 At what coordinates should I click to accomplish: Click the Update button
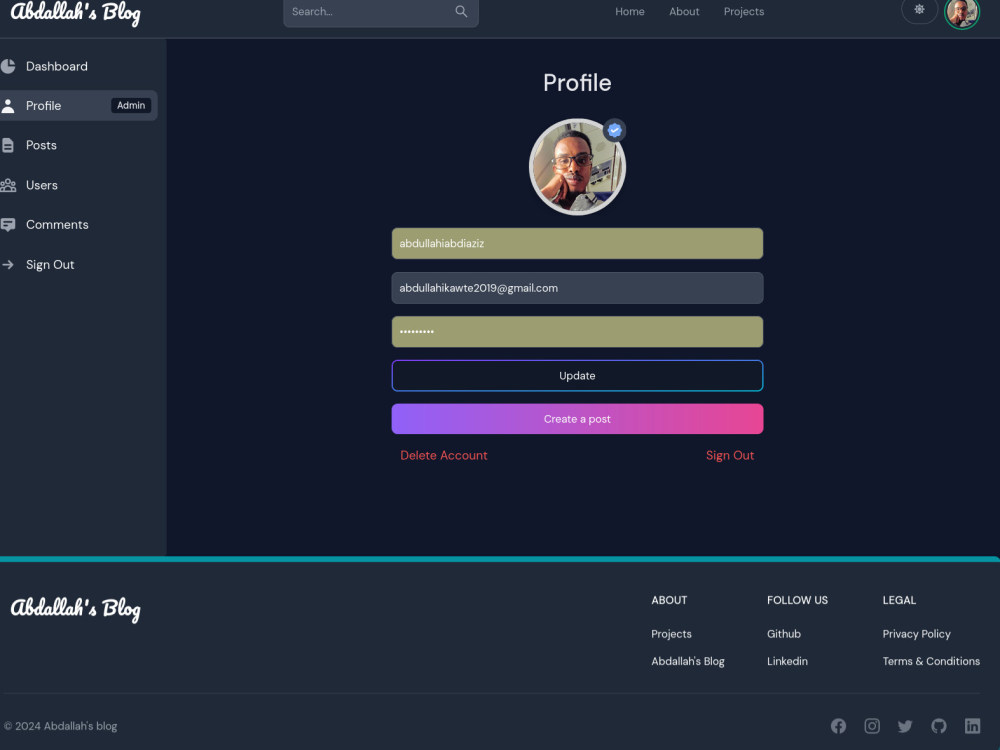577,376
